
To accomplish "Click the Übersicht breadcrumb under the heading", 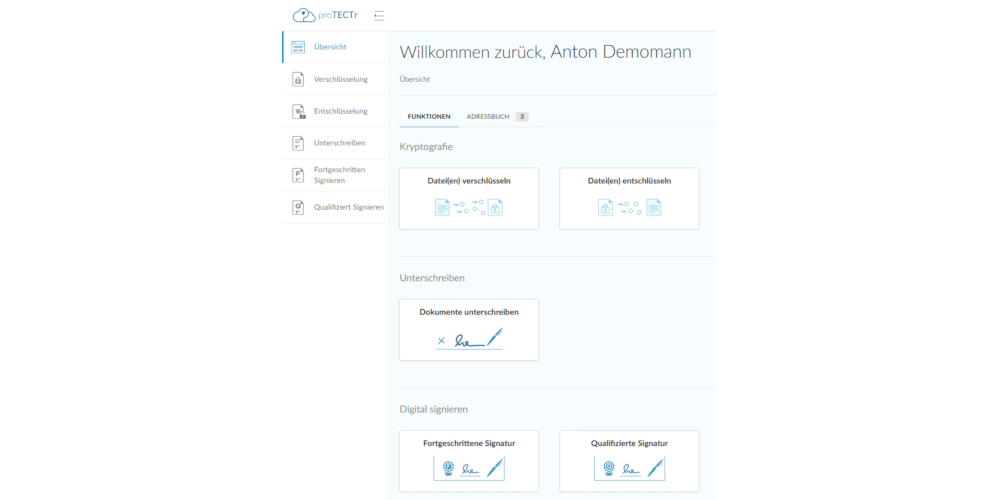I will click(x=415, y=80).
